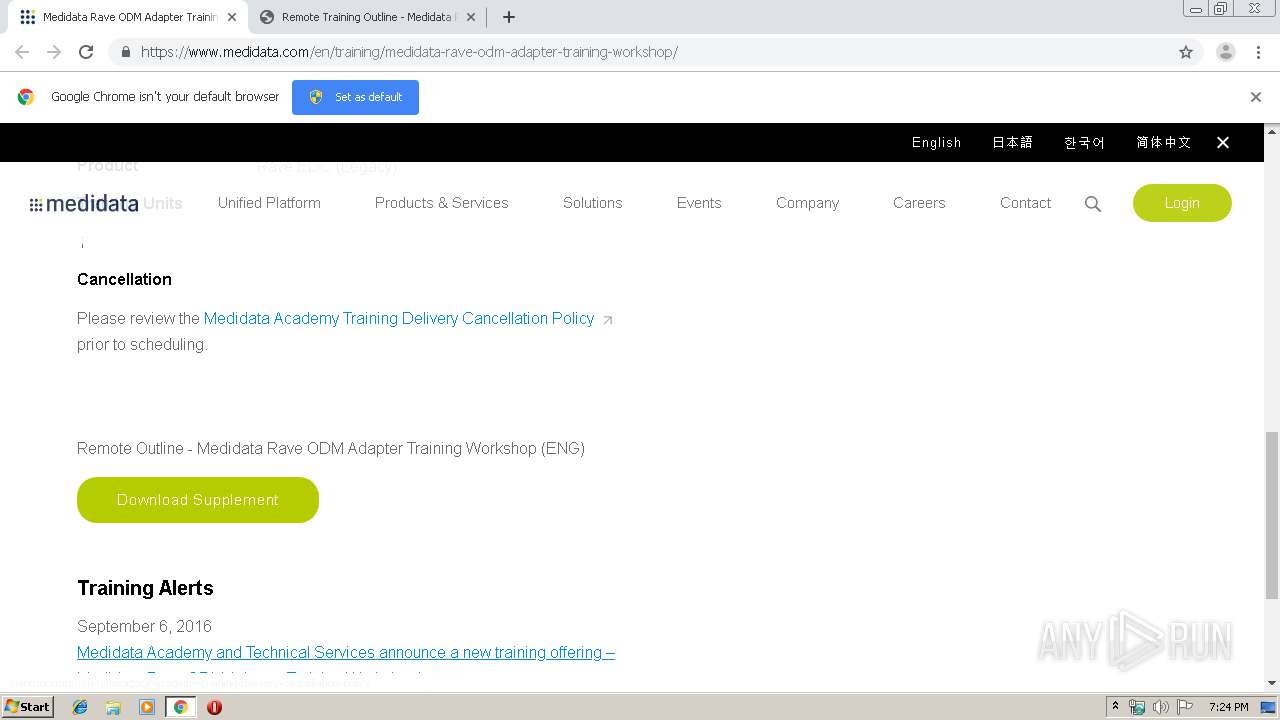The image size is (1280, 720).
Task: Open Products & Services menu
Action: tap(441, 203)
